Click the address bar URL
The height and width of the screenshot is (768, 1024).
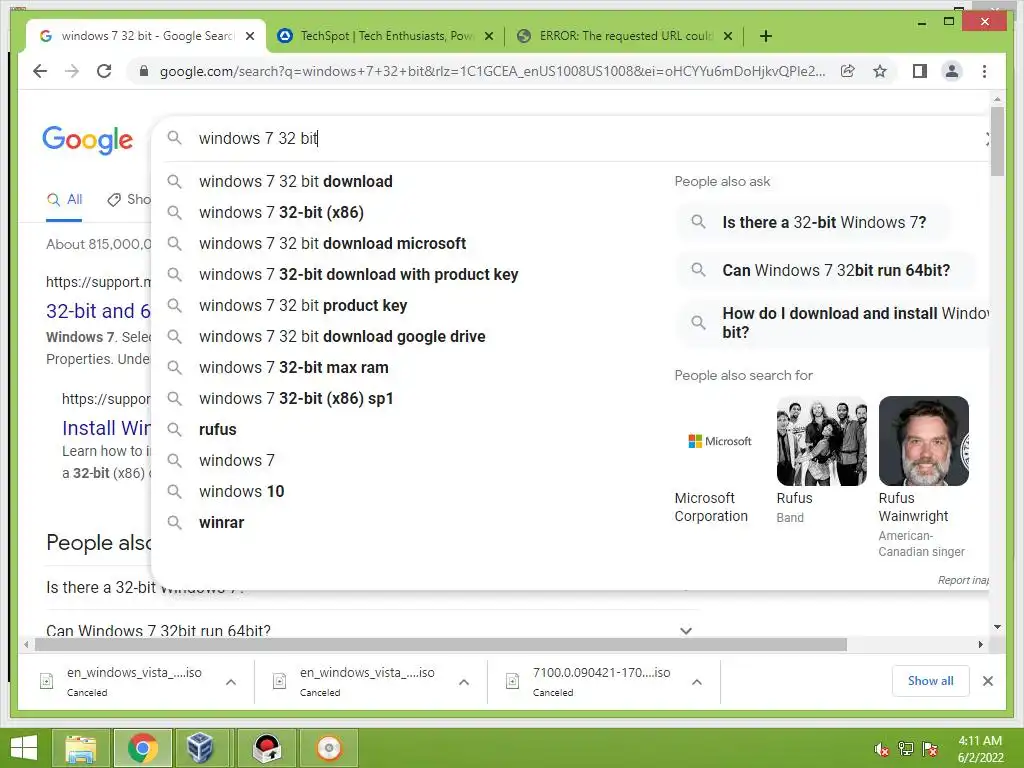[492, 71]
